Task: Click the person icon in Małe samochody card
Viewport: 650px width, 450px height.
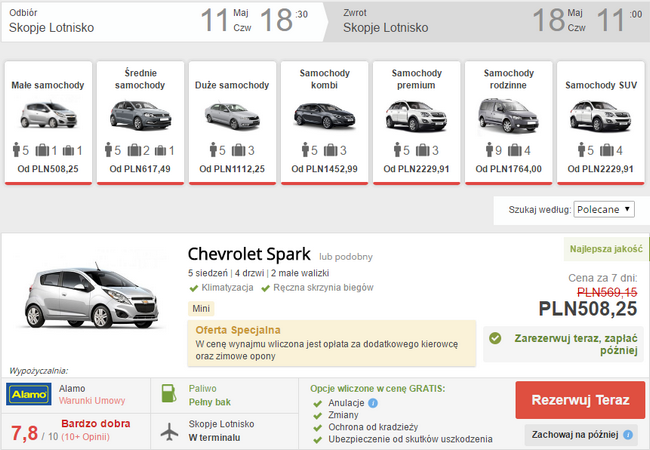Action: coord(17,150)
